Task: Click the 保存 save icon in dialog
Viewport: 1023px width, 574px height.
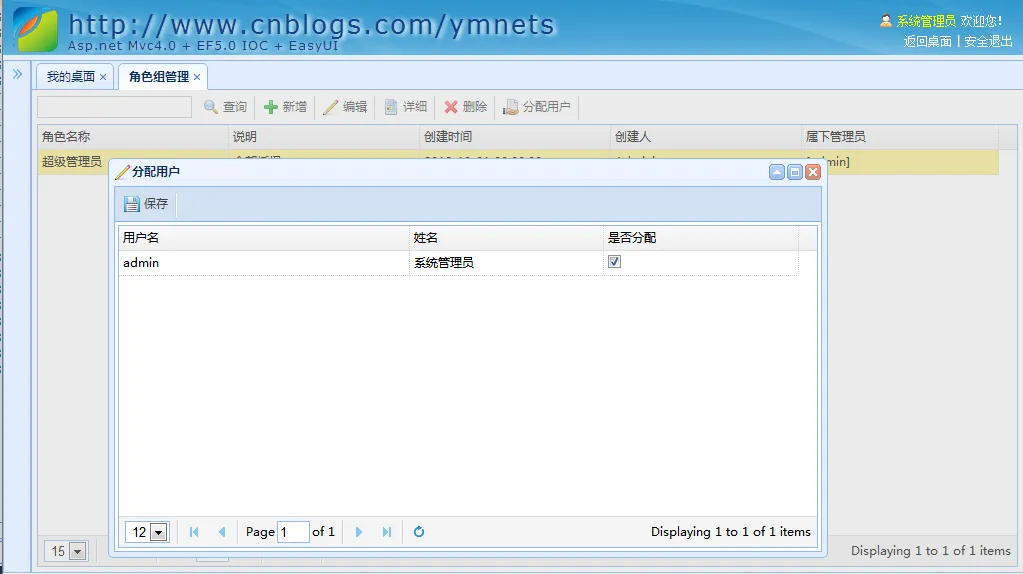Action: pyautogui.click(x=132, y=204)
